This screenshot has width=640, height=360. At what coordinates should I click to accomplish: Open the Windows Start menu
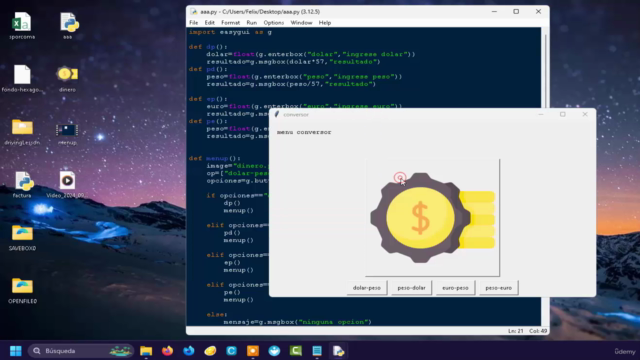click(16, 351)
